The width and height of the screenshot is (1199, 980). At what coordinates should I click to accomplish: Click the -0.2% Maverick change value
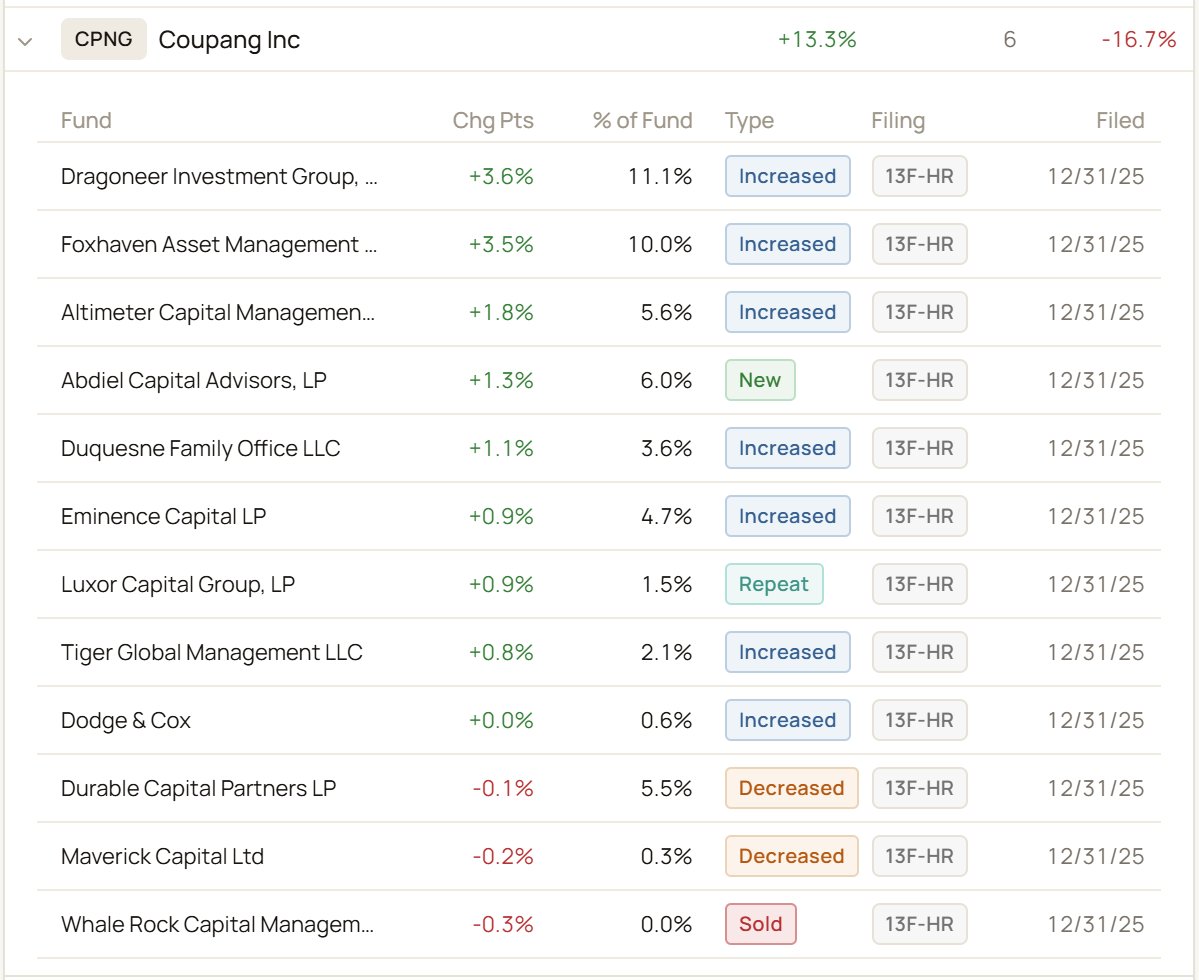(x=502, y=856)
